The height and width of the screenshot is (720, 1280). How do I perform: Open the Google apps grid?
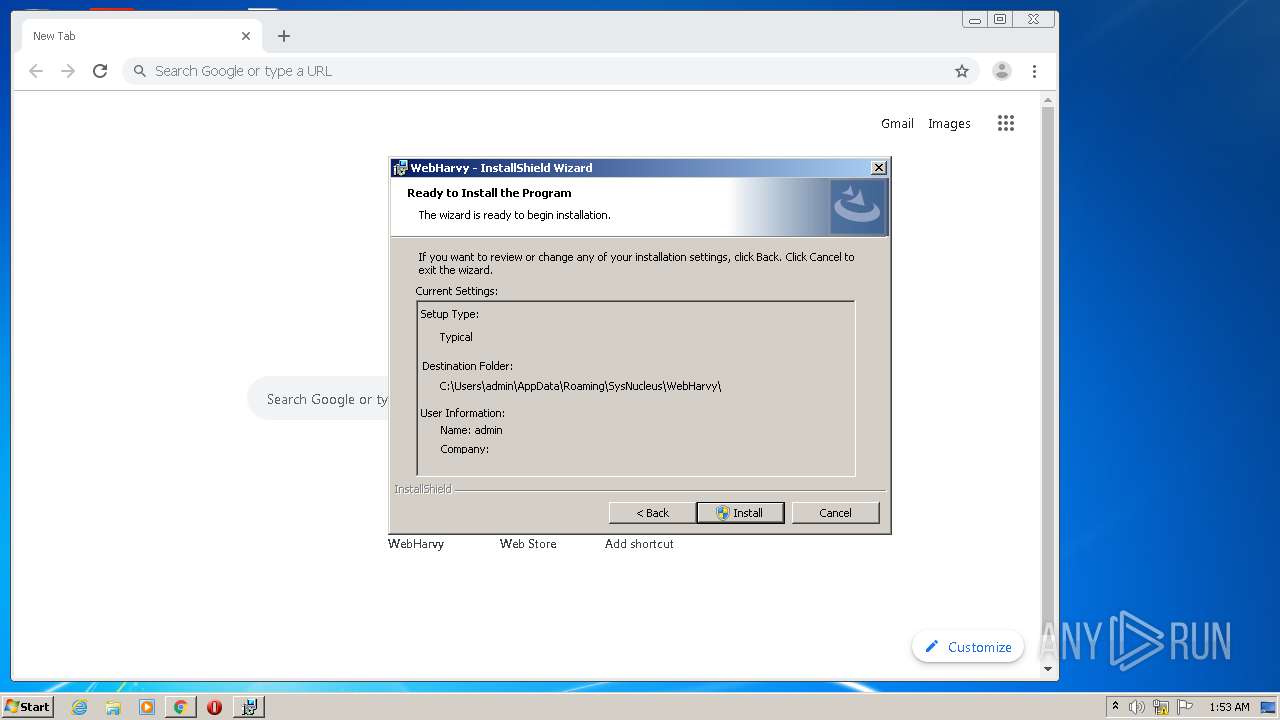pos(1006,123)
